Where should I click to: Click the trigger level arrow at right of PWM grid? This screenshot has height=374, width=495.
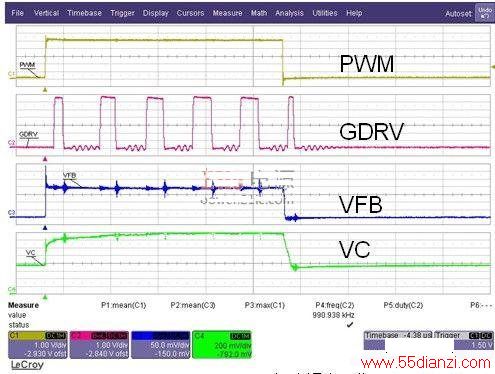[493, 67]
